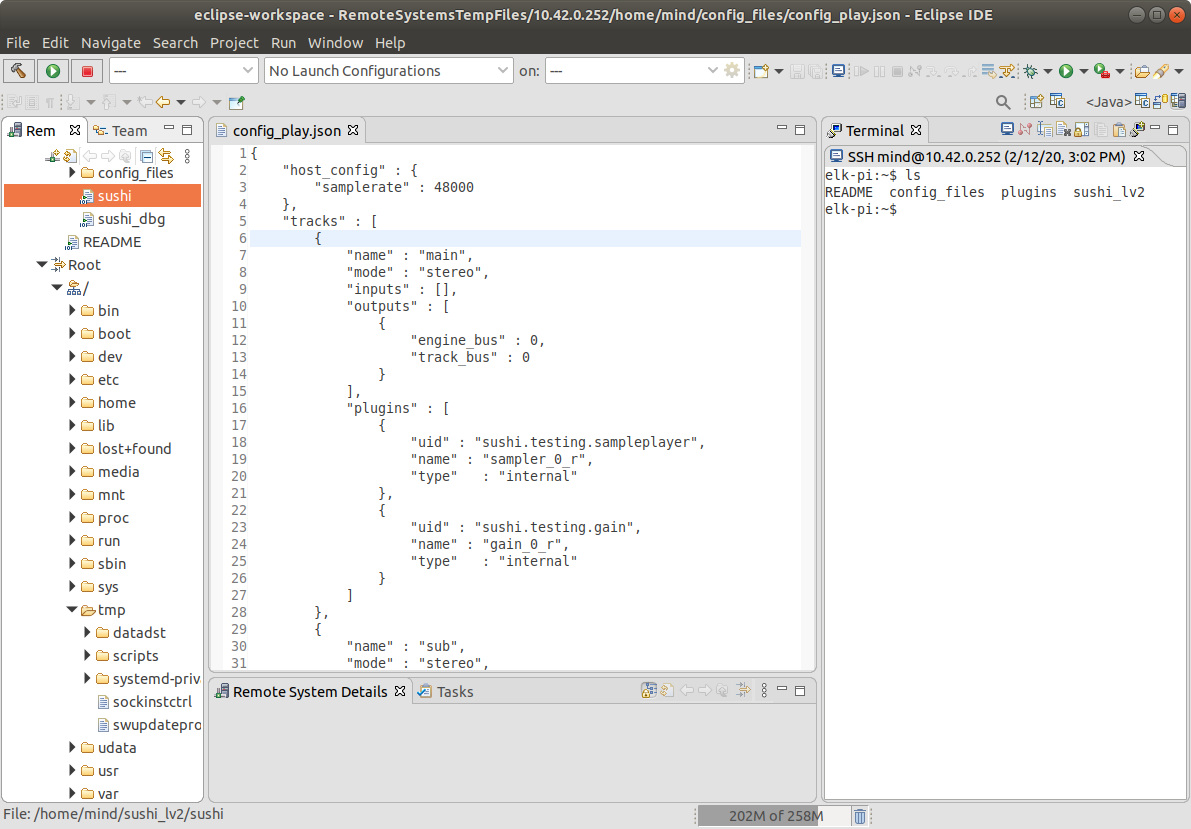Viewport: 1191px width, 829px height.
Task: Click the Open Perspective icon
Action: (x=1037, y=102)
